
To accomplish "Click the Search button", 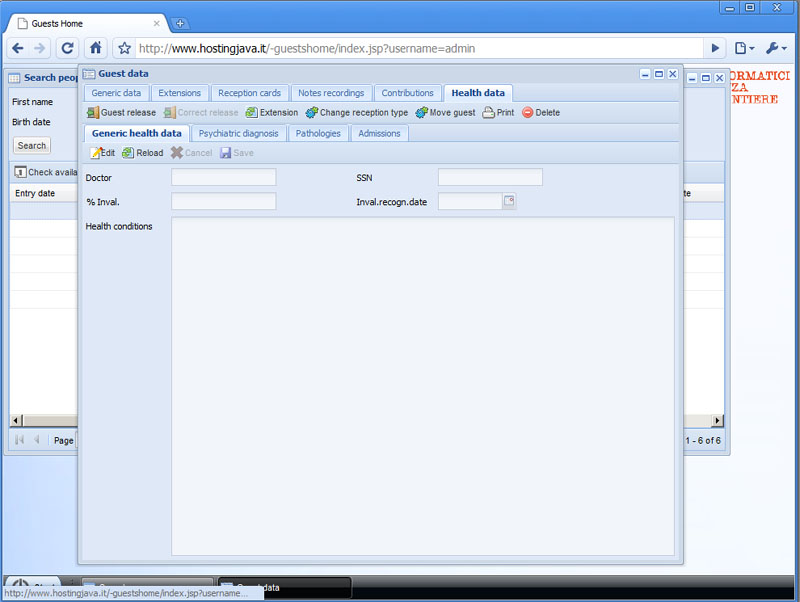I will coord(32,145).
